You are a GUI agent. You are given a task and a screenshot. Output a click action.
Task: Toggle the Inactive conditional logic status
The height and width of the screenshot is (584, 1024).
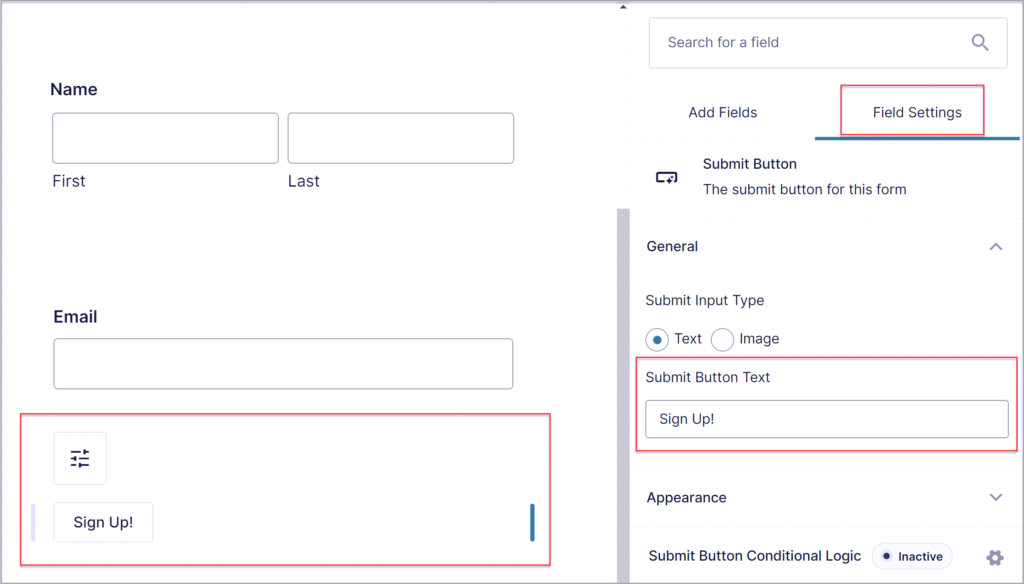click(911, 556)
